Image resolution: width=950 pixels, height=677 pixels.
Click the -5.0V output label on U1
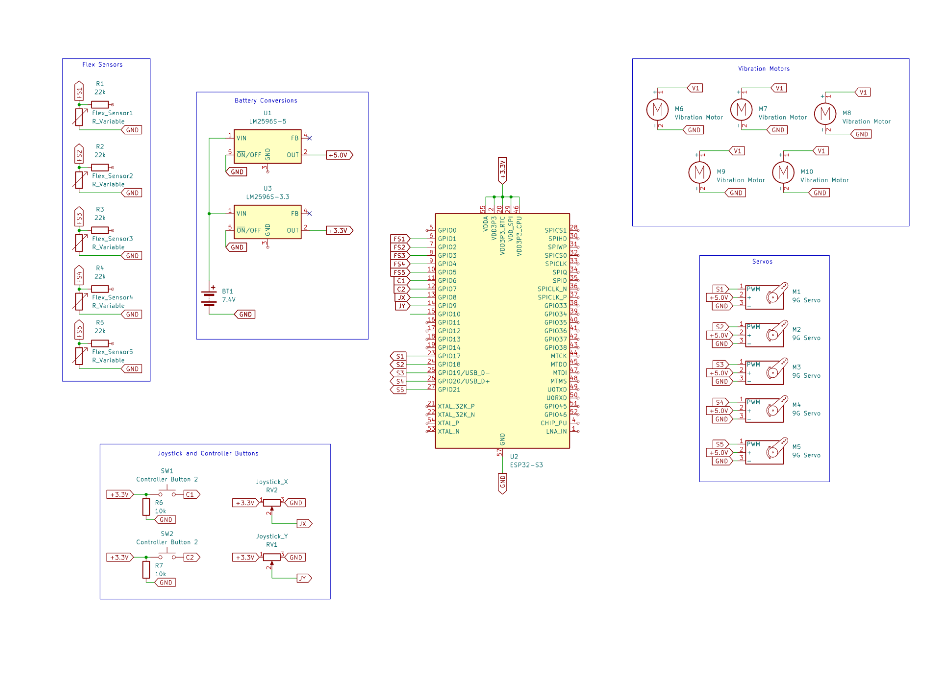click(338, 155)
